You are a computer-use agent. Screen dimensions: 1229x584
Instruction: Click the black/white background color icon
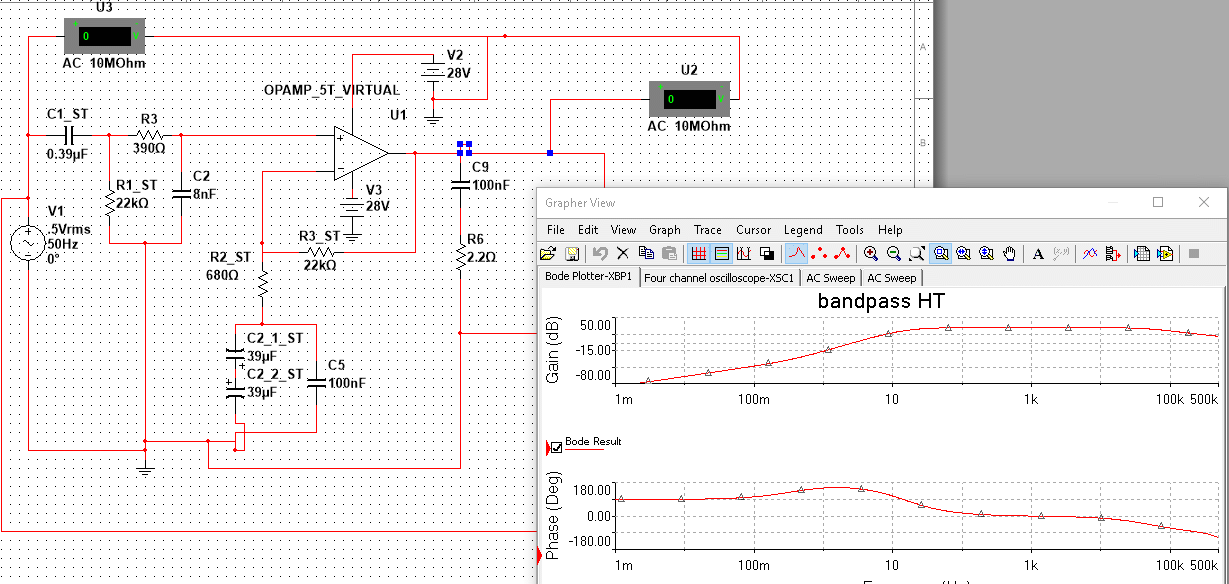click(x=766, y=254)
